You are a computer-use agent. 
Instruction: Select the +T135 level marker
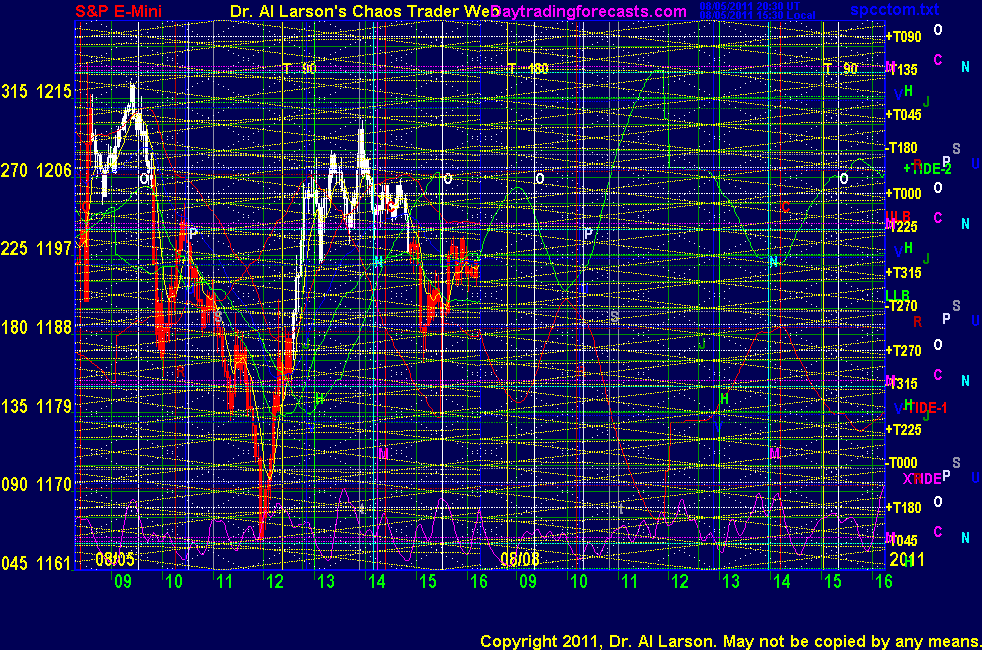tap(904, 70)
